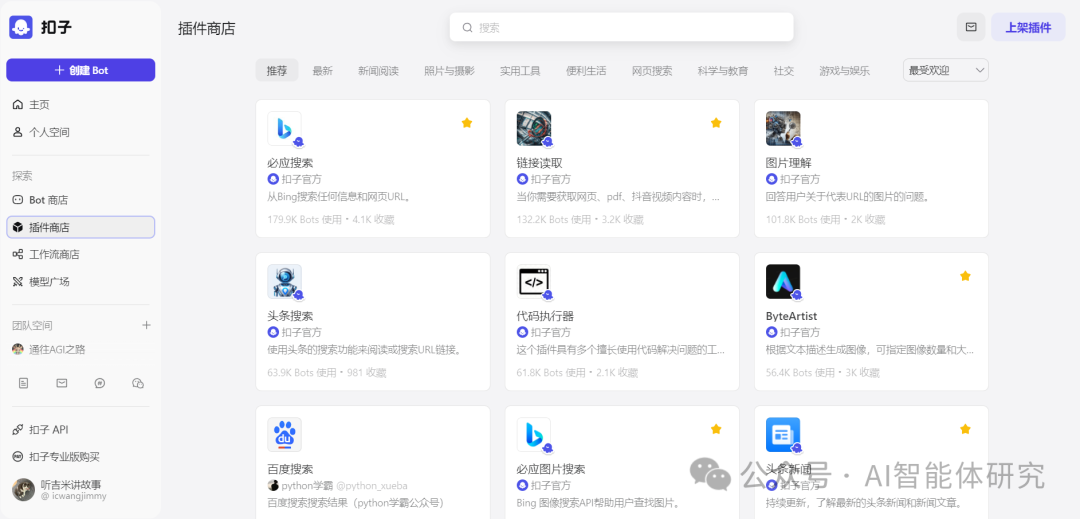Click the 图片理解 card title

789,163
